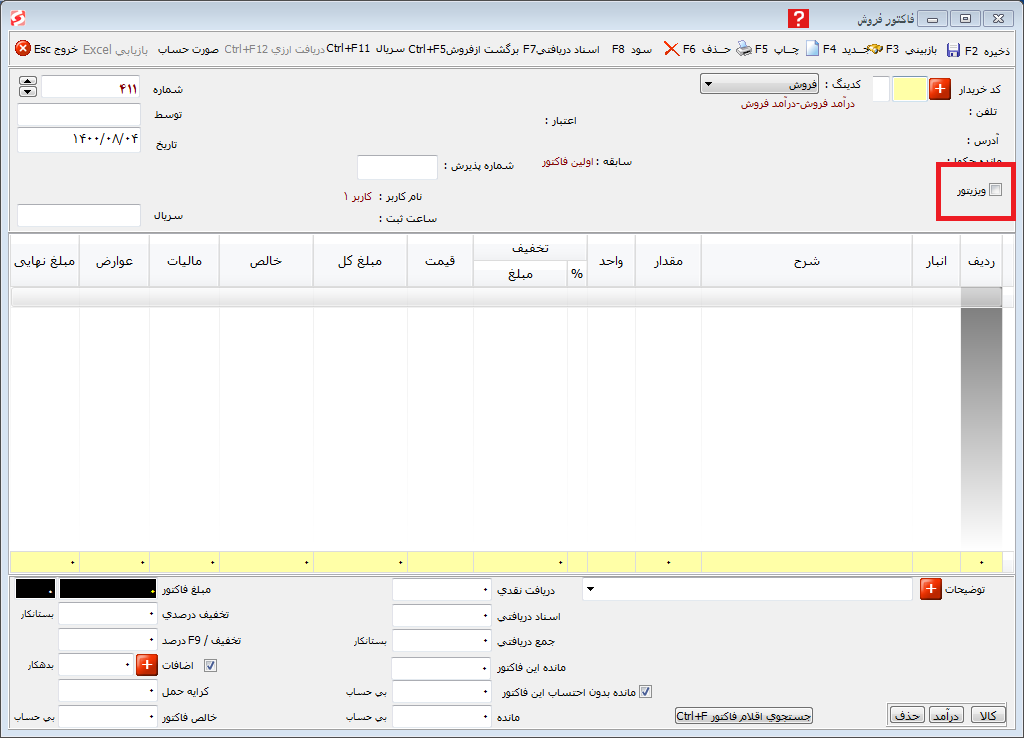Viewport: 1024px width, 738px height.
Task: Decrease the شماره invoice number with down arrow
Action: tap(27, 91)
